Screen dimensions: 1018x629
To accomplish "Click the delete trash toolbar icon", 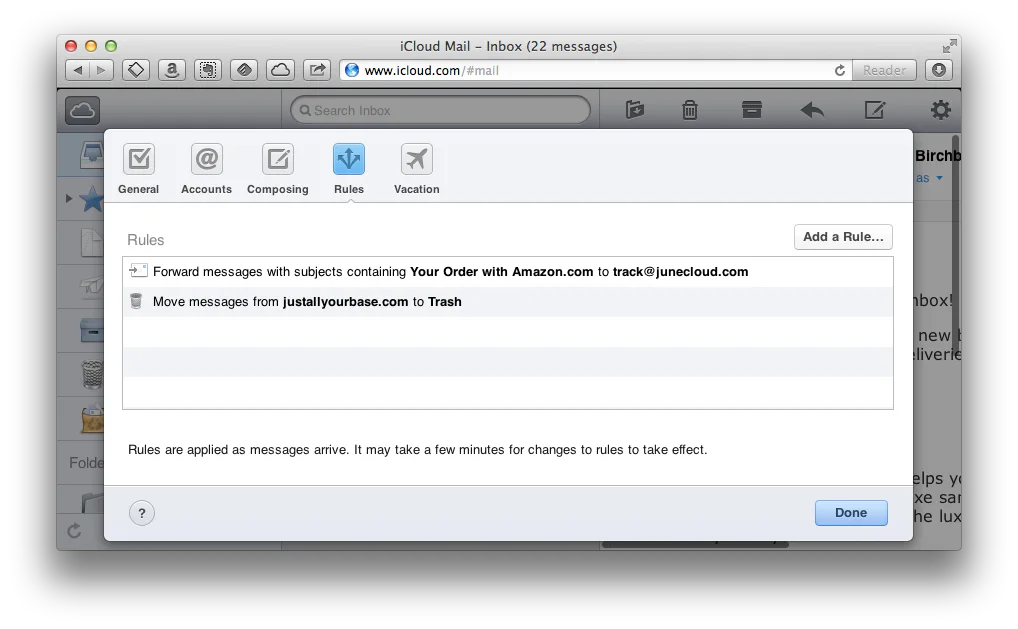I will [x=689, y=110].
